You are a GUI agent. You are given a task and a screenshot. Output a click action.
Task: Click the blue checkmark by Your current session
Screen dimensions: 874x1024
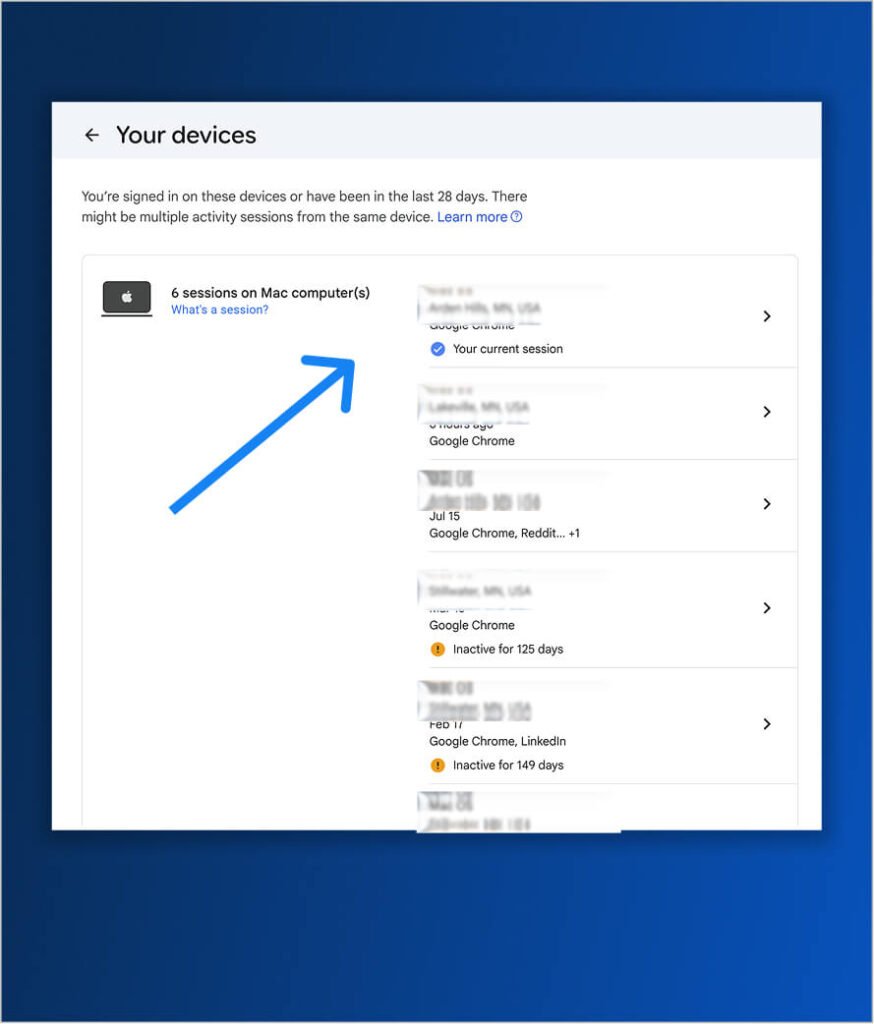coord(438,349)
